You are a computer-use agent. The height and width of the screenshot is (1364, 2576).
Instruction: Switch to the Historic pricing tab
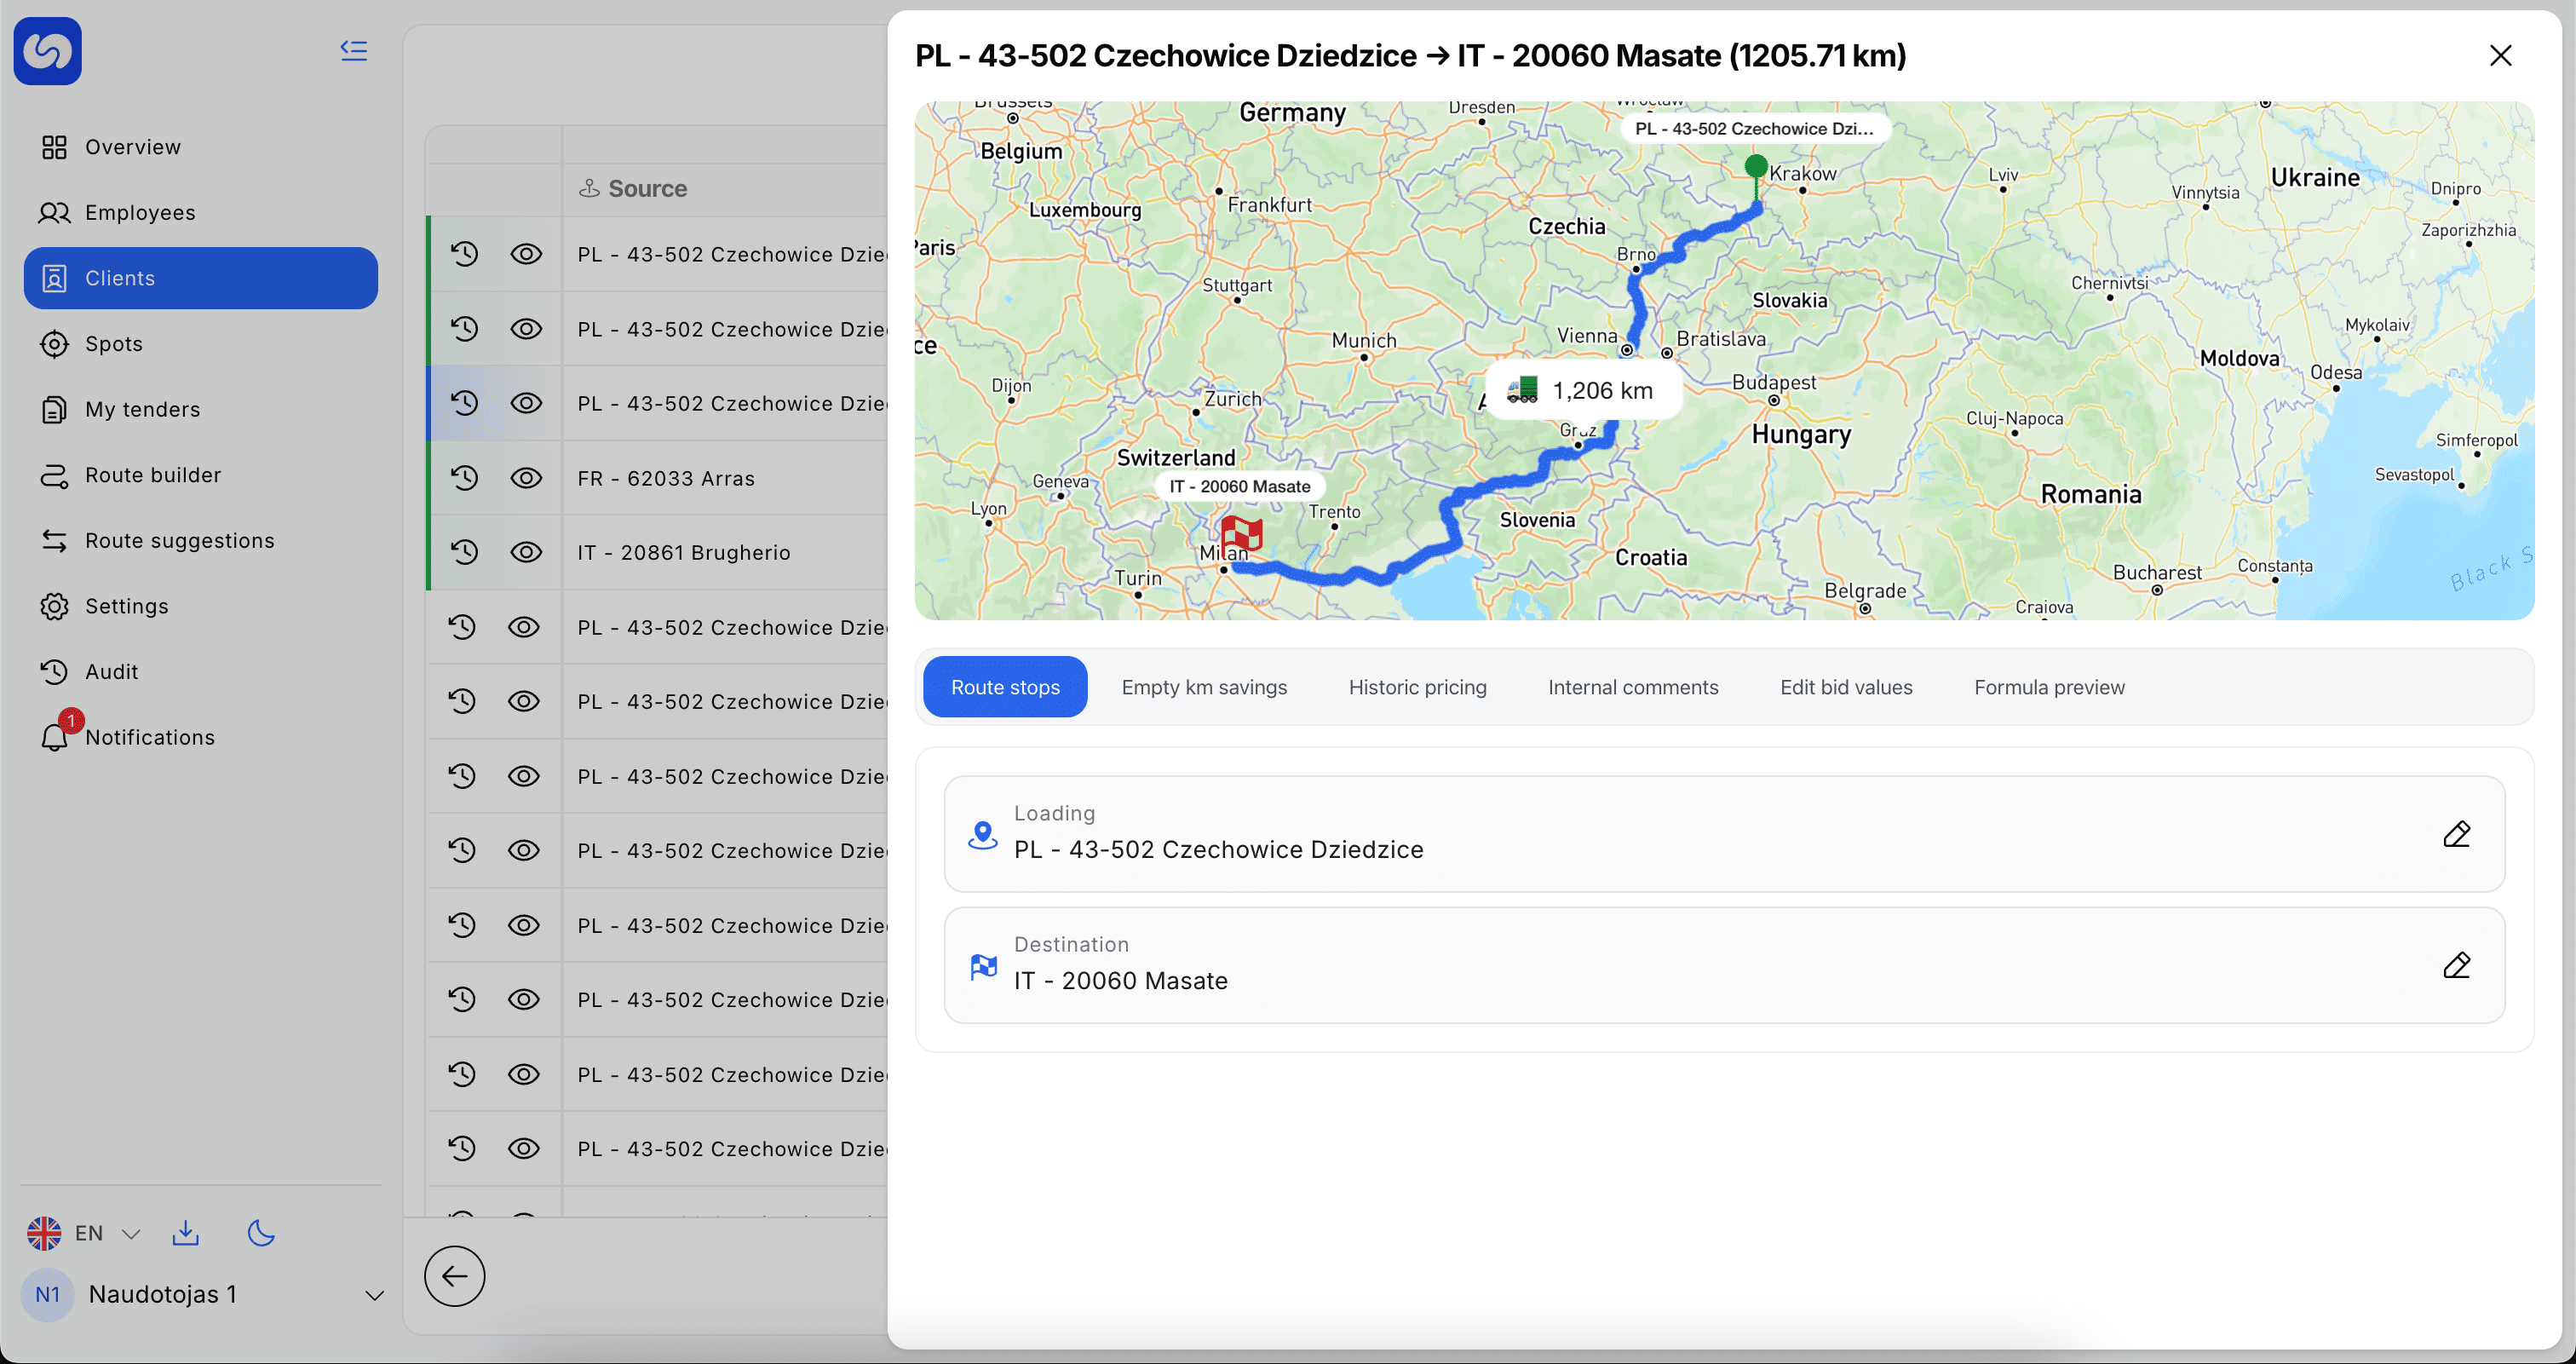pos(1417,687)
